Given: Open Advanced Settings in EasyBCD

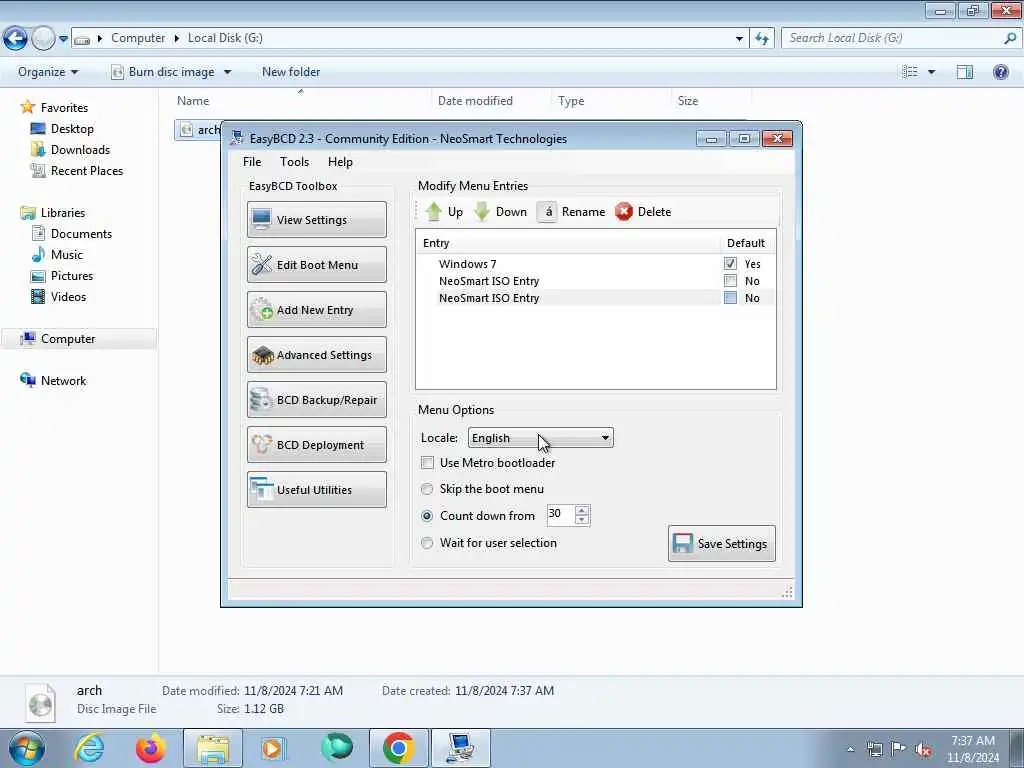Looking at the screenshot, I should (x=317, y=355).
